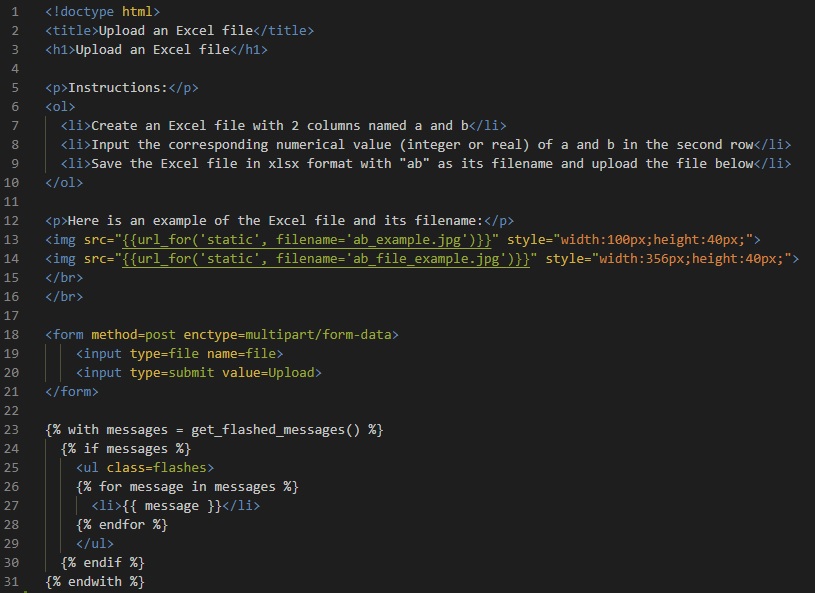815x593 pixels.
Task: Click the closing ol tag on line 10
Action: point(64,183)
